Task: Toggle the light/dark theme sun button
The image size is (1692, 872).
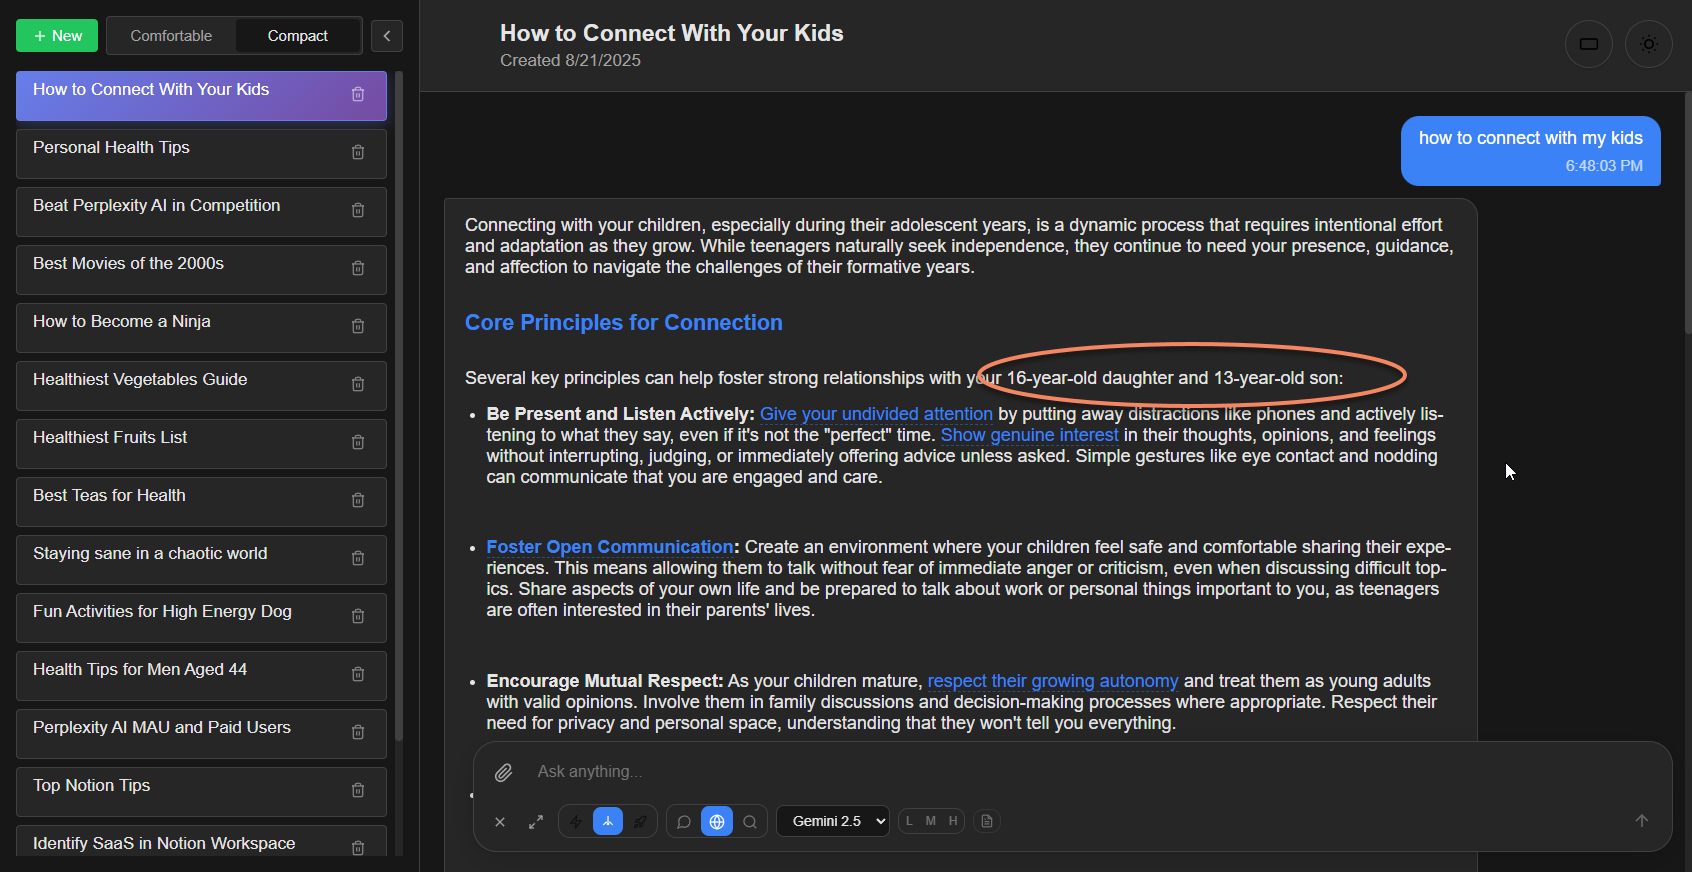Action: 1648,44
